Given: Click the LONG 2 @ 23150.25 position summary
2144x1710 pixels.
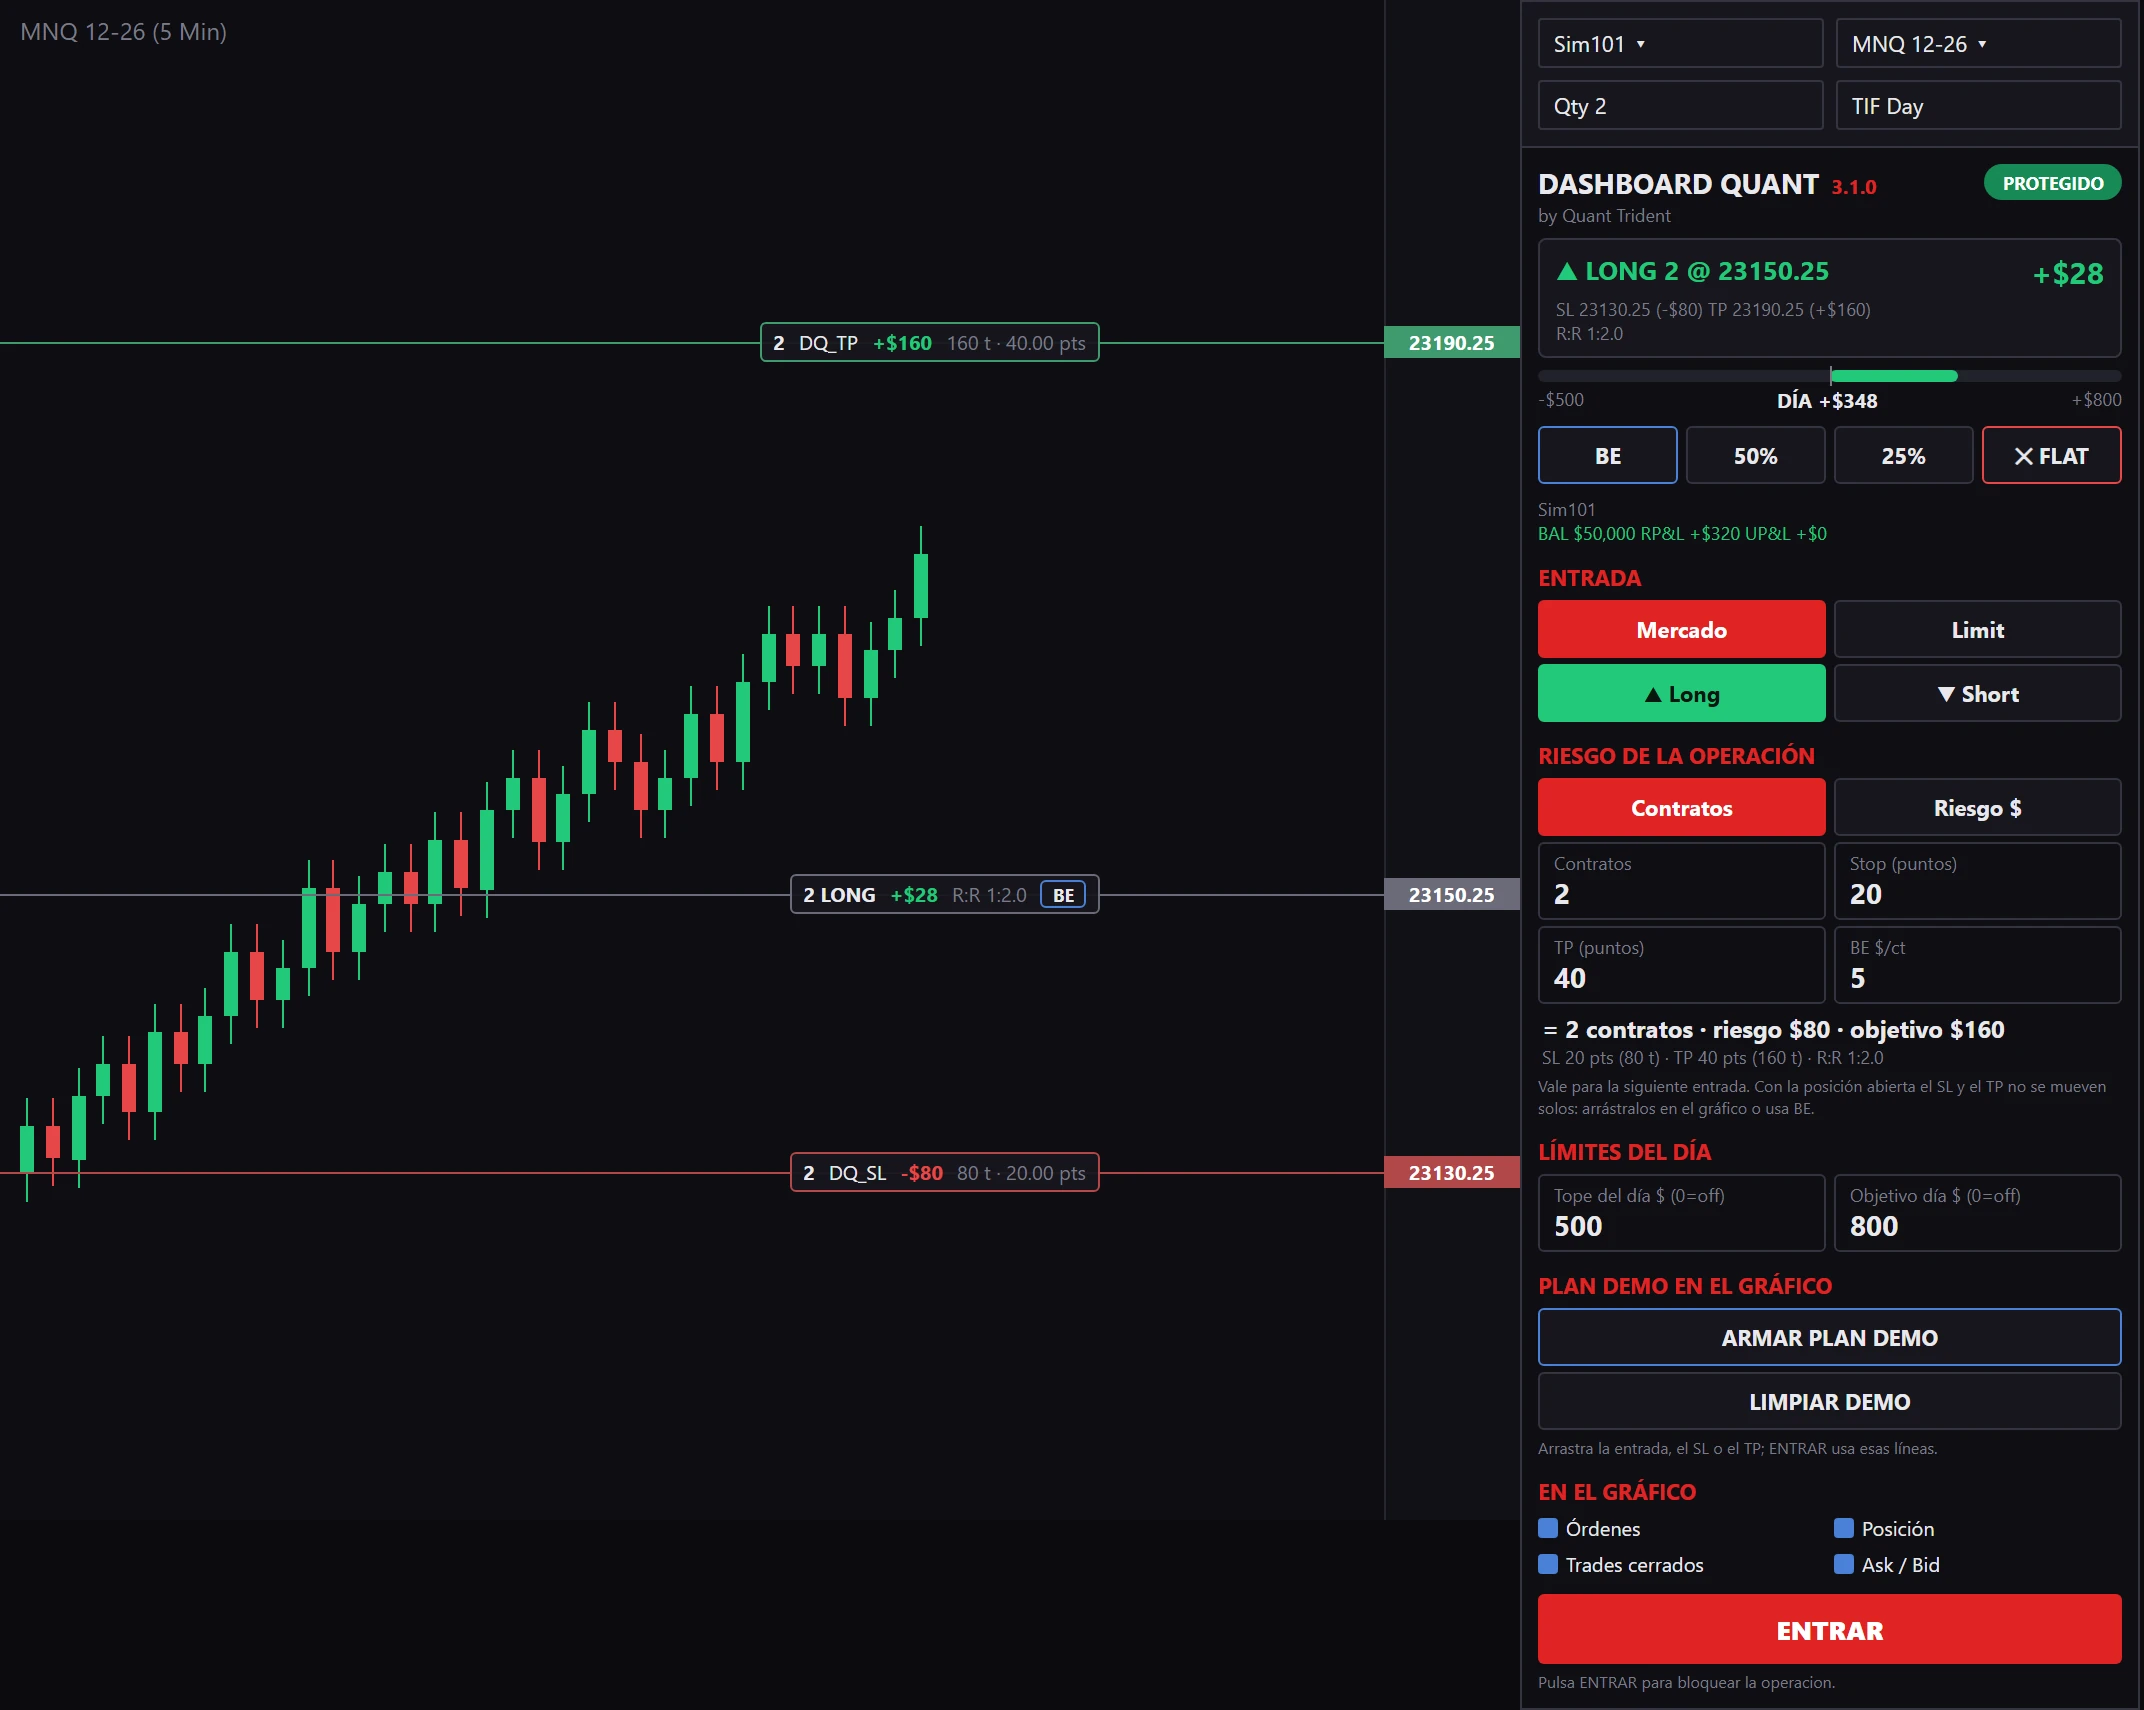Looking at the screenshot, I should [x=1693, y=272].
